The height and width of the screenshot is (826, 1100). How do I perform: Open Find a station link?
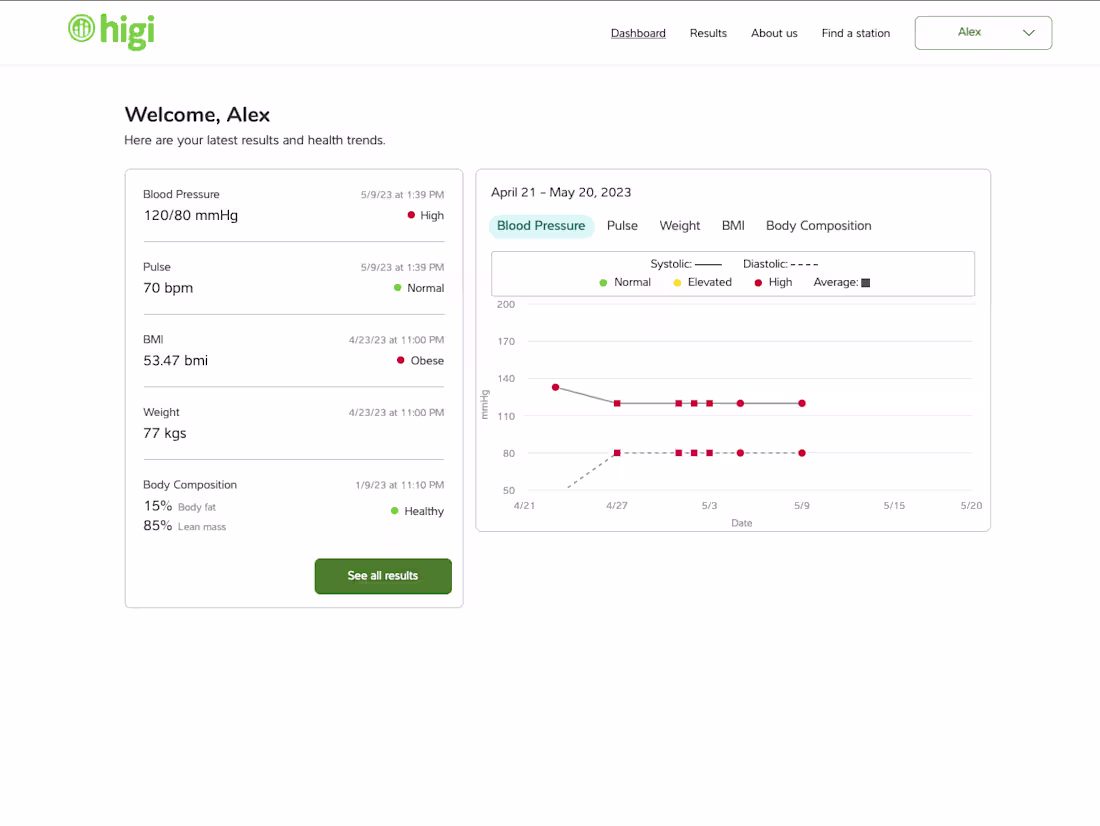click(855, 33)
